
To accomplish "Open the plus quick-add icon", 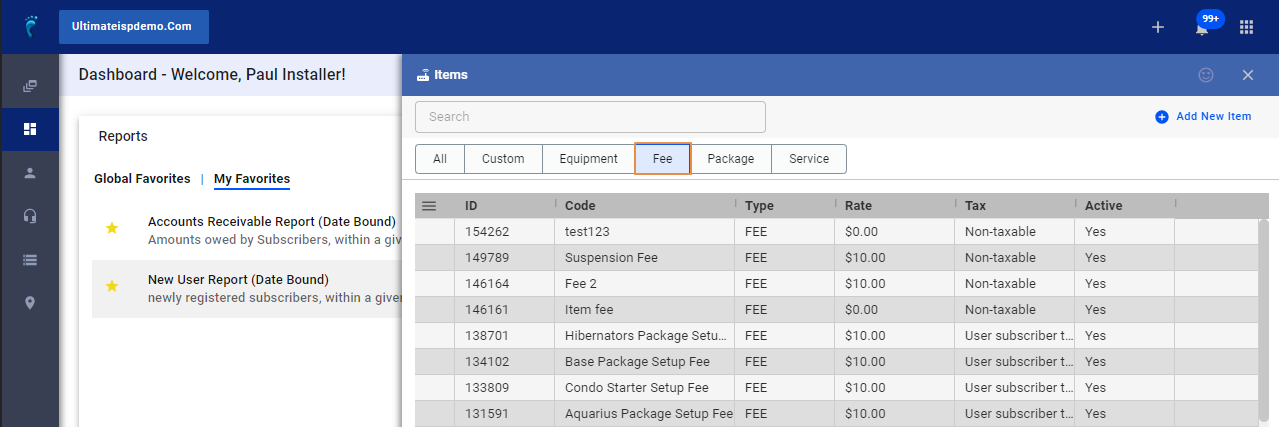I will point(1158,27).
